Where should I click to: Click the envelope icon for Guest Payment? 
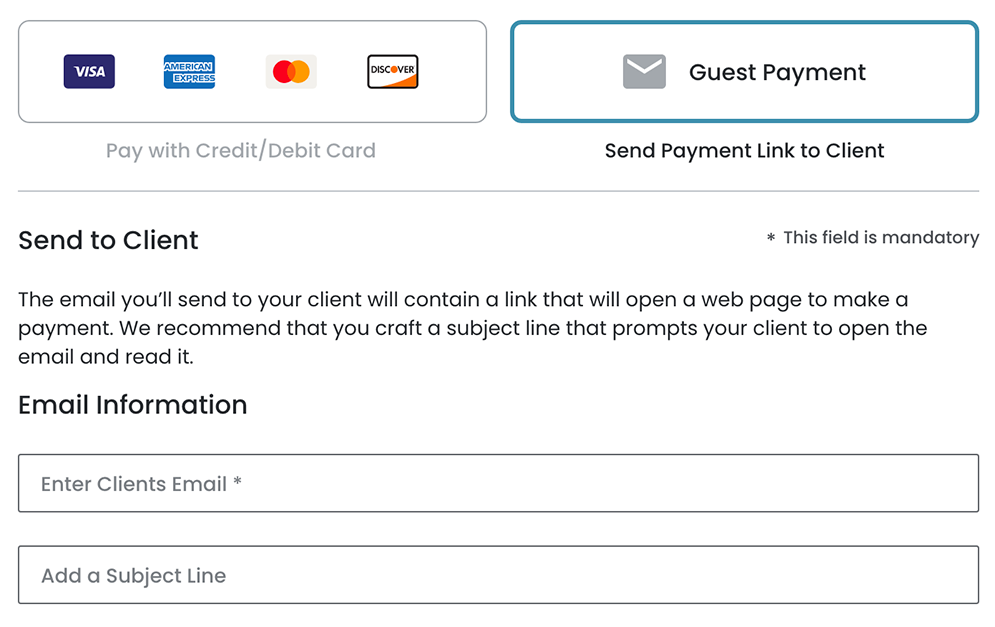click(644, 72)
